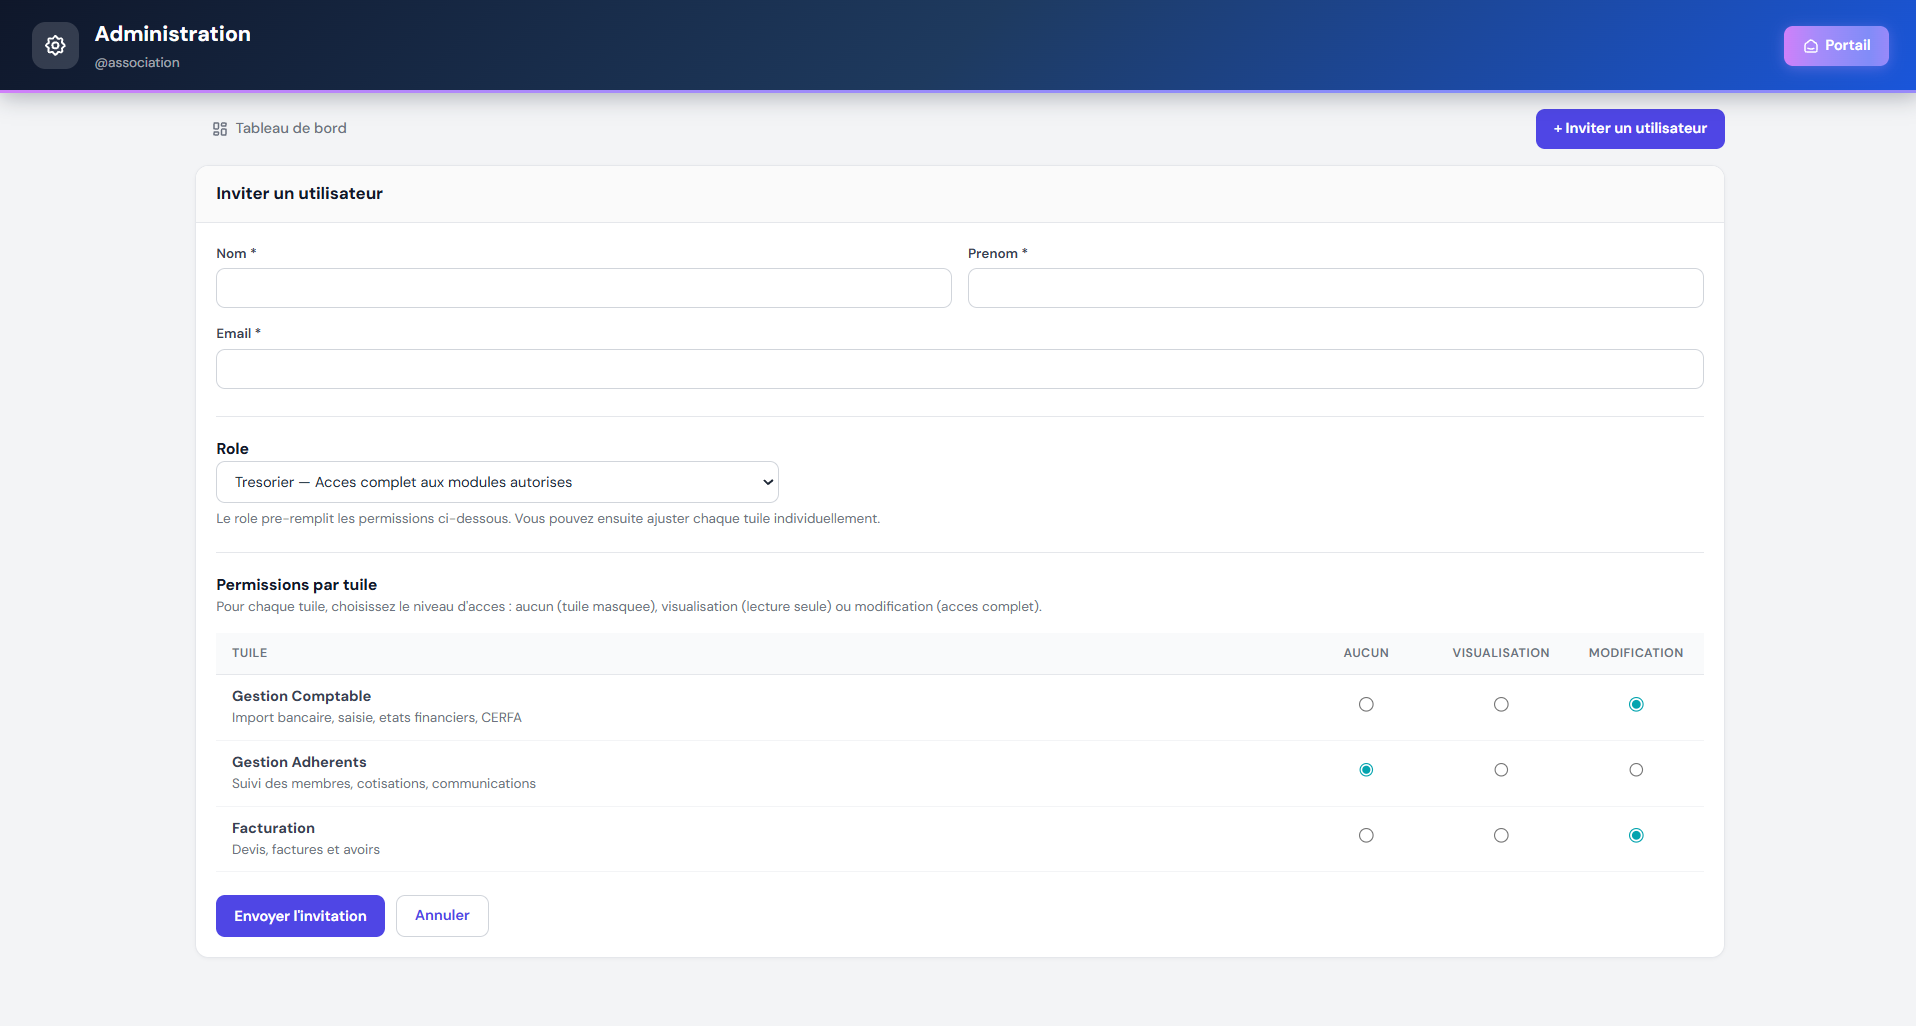
Task: Enable Modification for Gestion Adherents
Action: 1636,770
